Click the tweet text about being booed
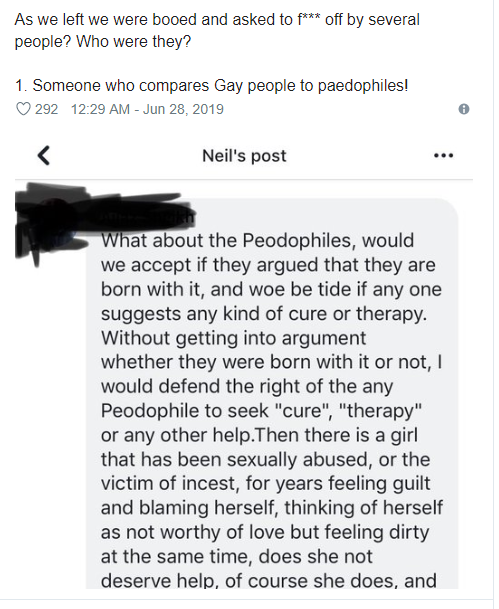Image resolution: width=499 pixels, height=609 pixels. 217,30
